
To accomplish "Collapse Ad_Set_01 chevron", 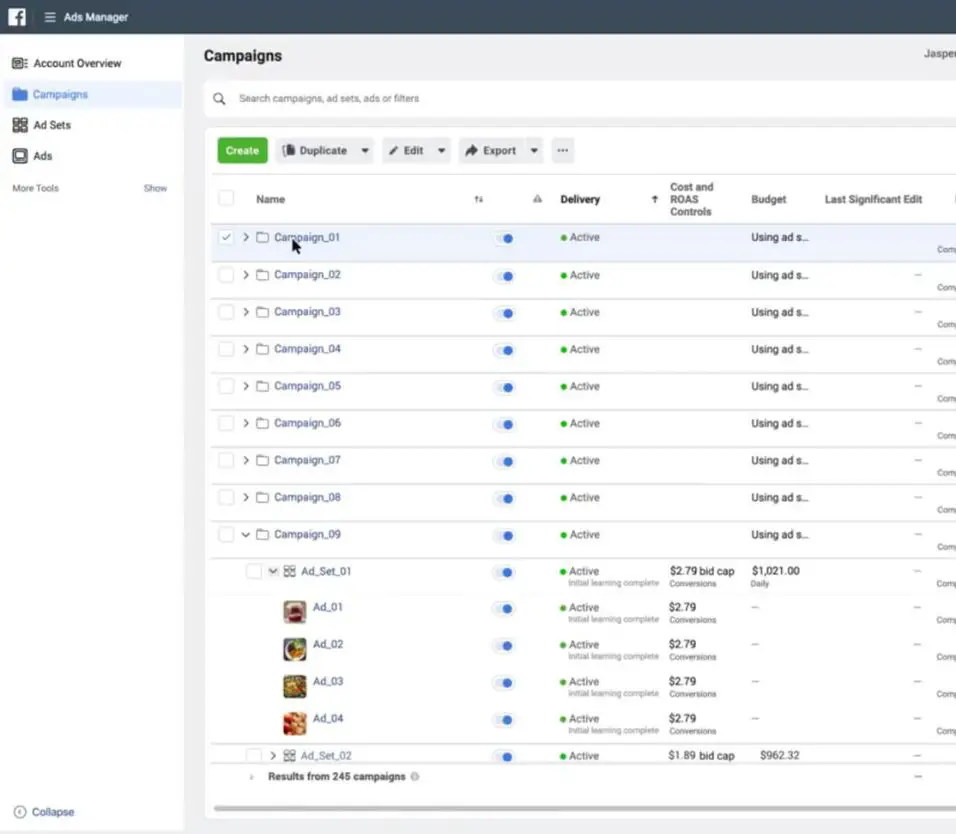I will (273, 571).
